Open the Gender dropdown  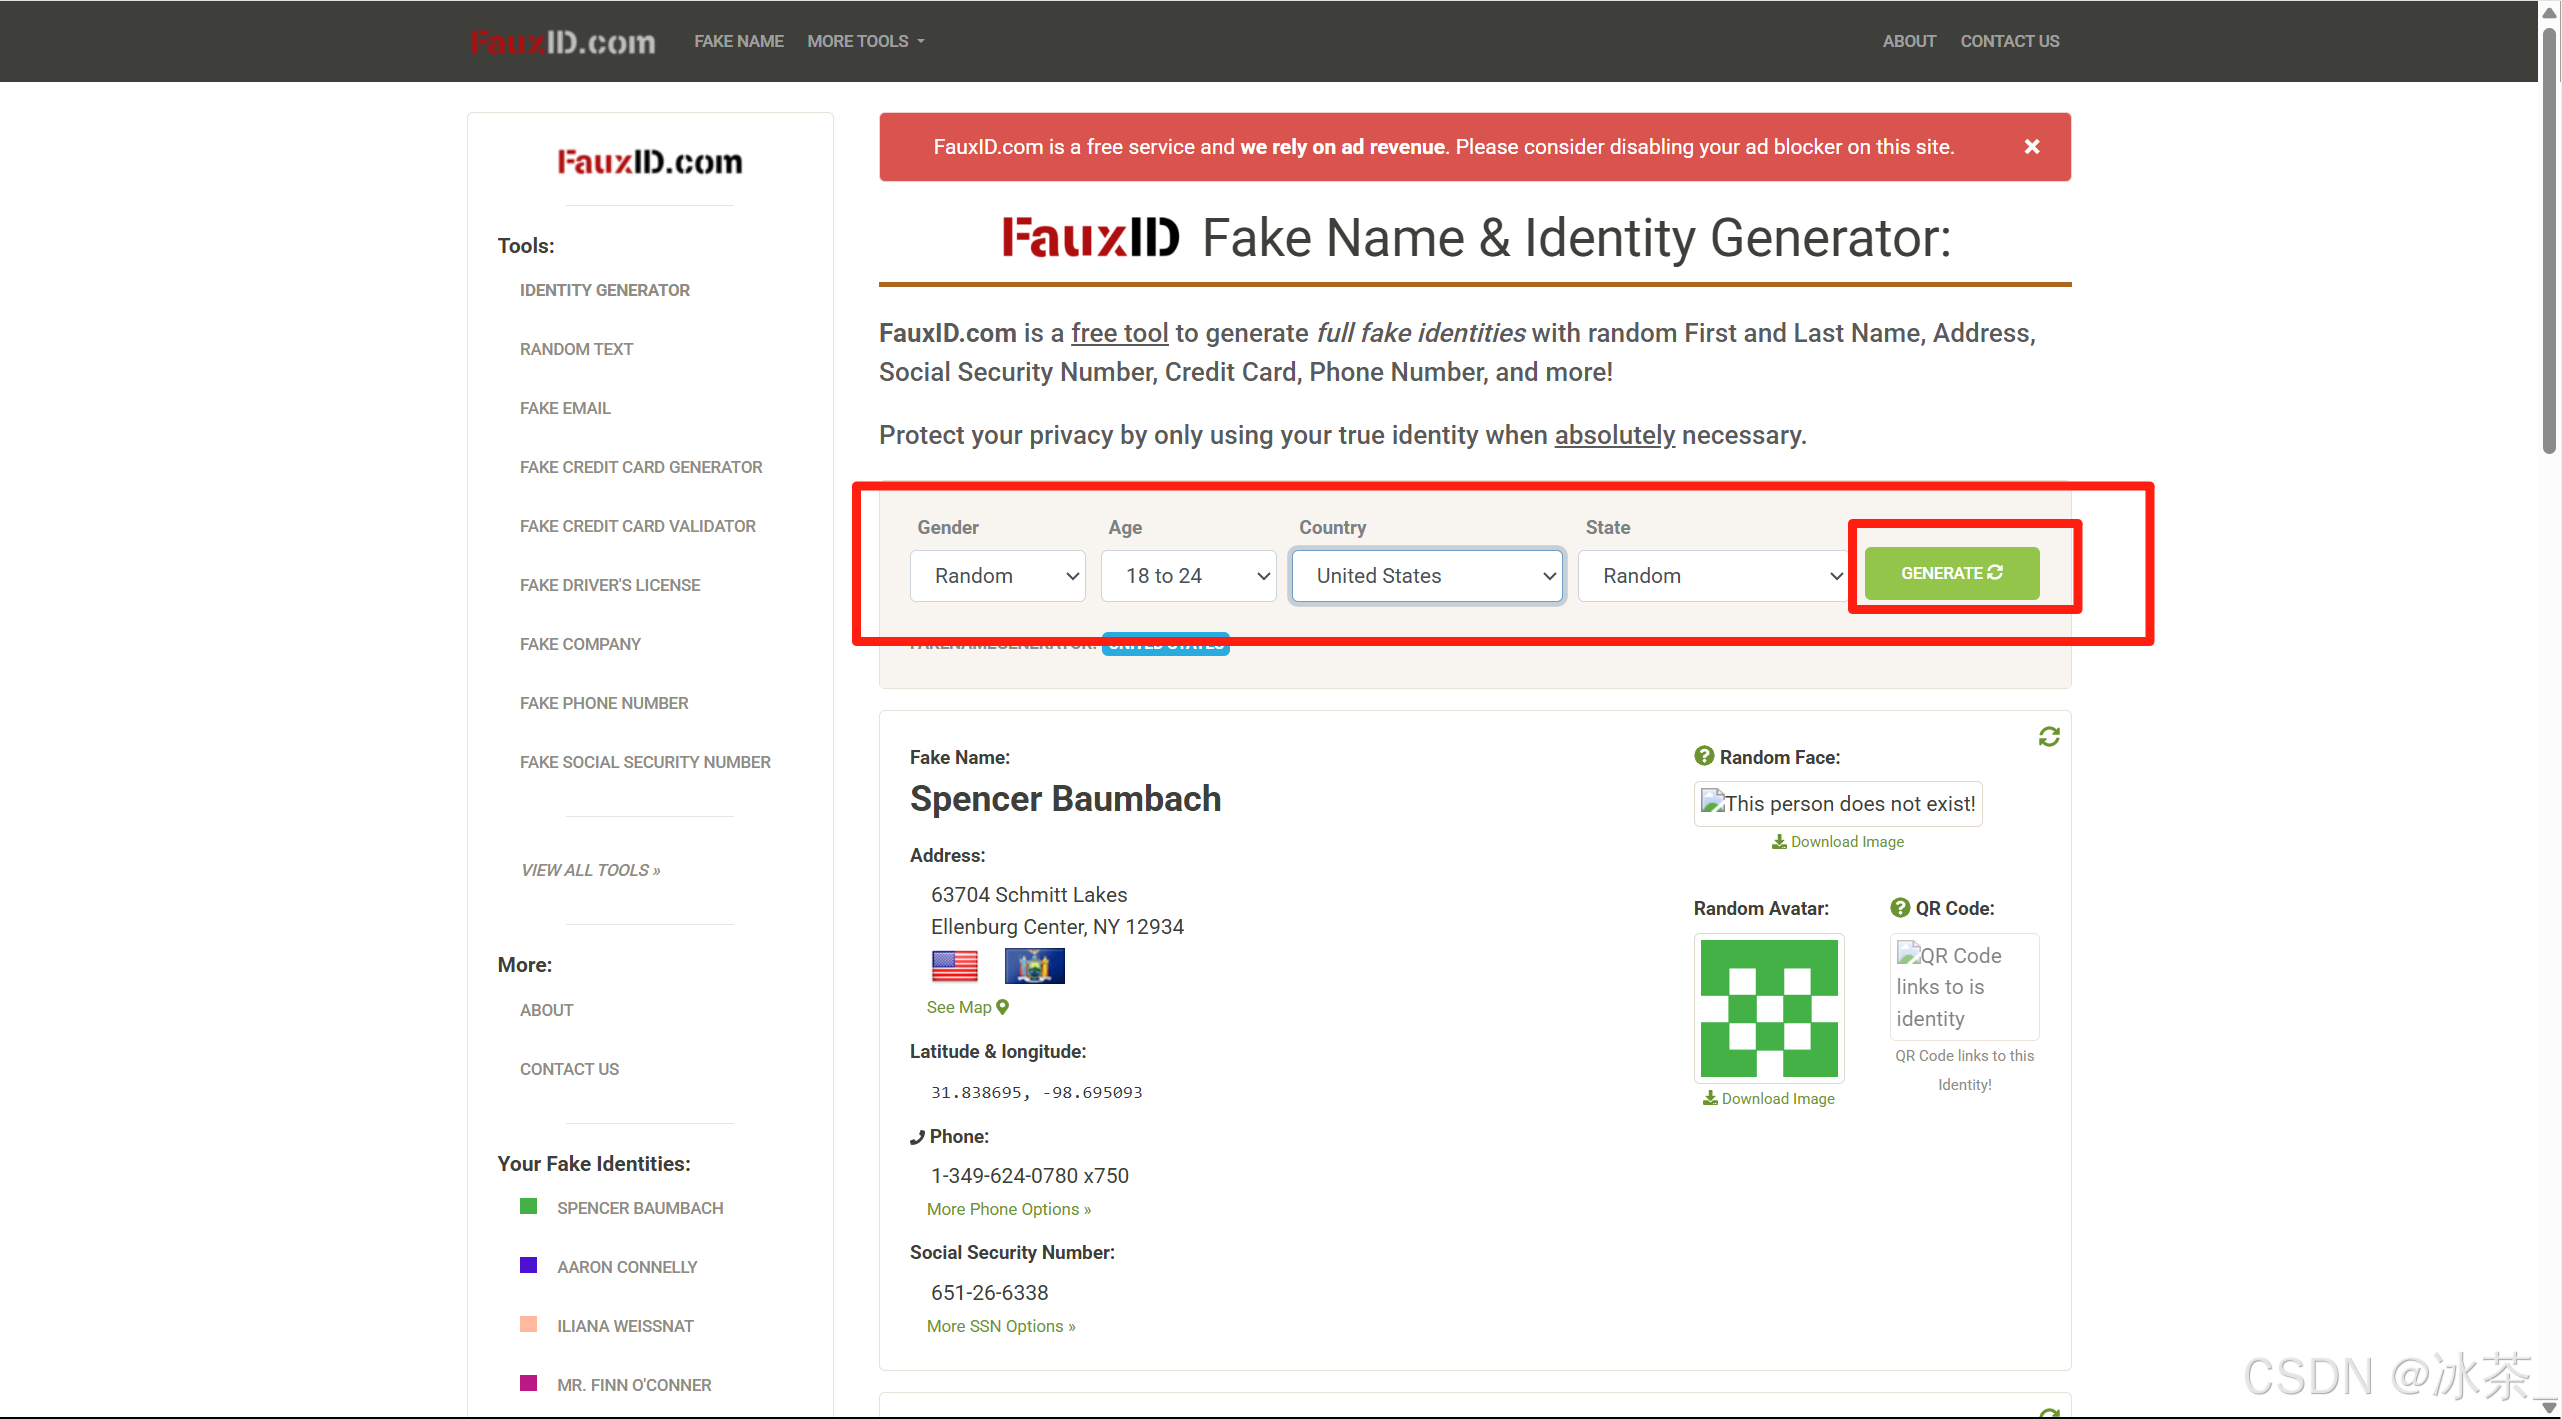(997, 576)
